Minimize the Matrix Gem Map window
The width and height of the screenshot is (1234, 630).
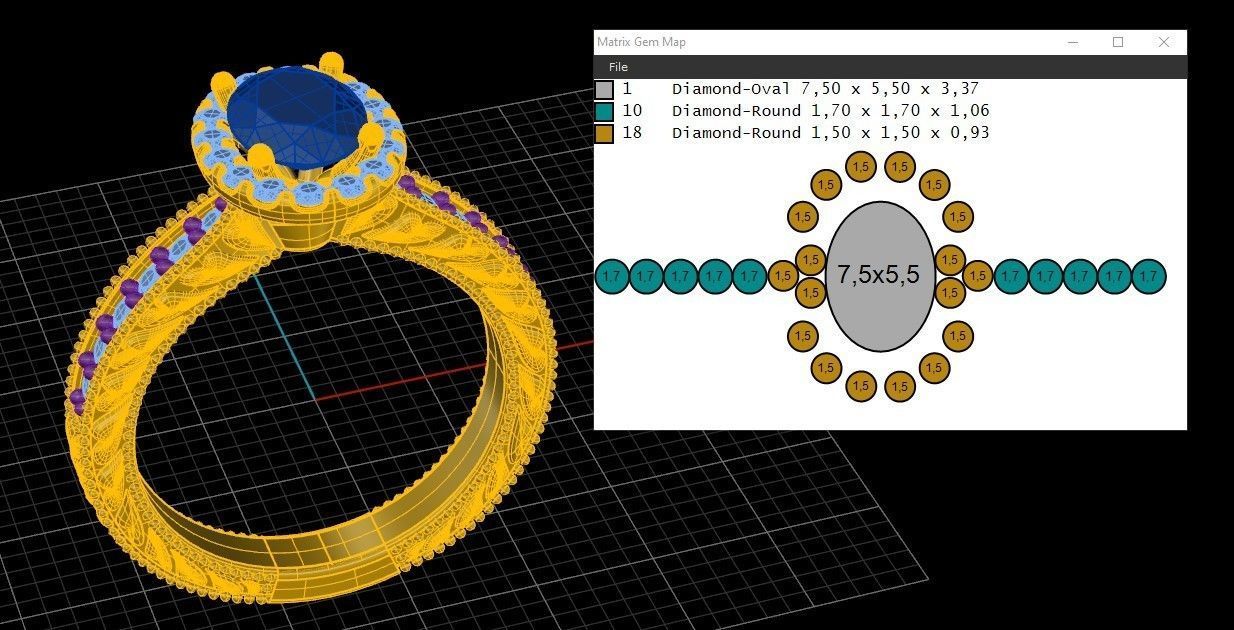pos(1073,42)
